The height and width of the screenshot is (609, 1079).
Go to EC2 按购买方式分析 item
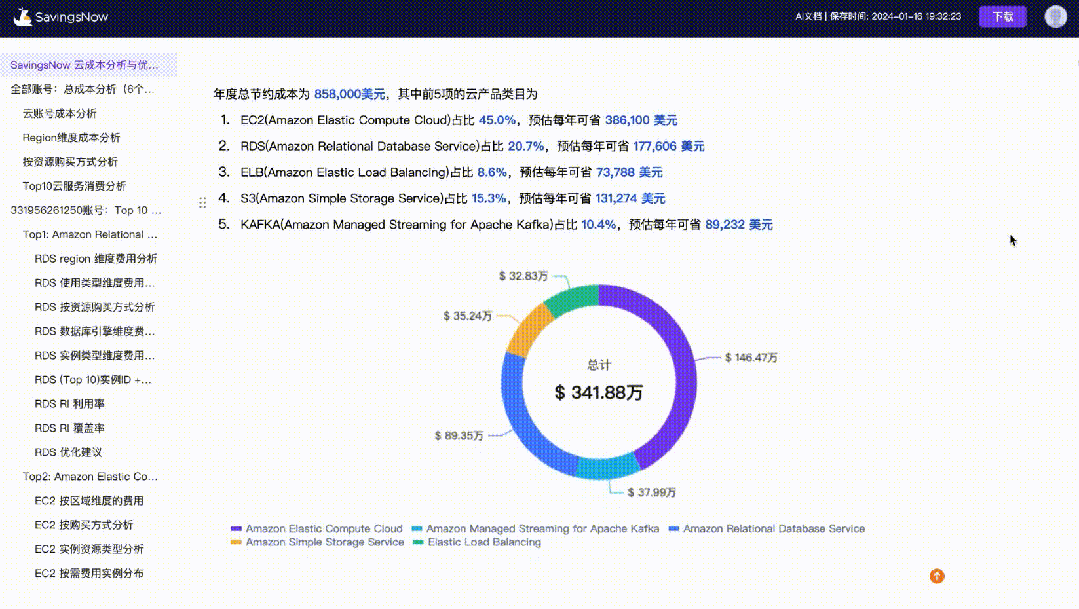(x=83, y=525)
